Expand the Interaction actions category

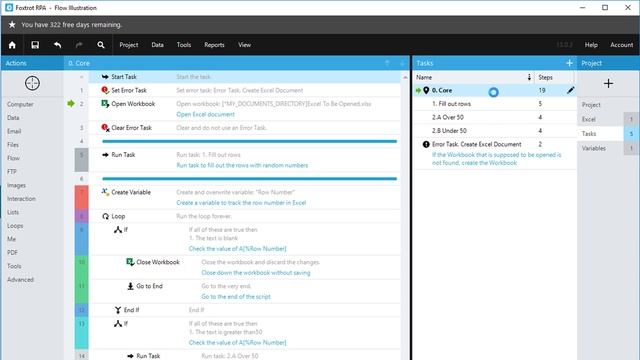[x=21, y=199]
